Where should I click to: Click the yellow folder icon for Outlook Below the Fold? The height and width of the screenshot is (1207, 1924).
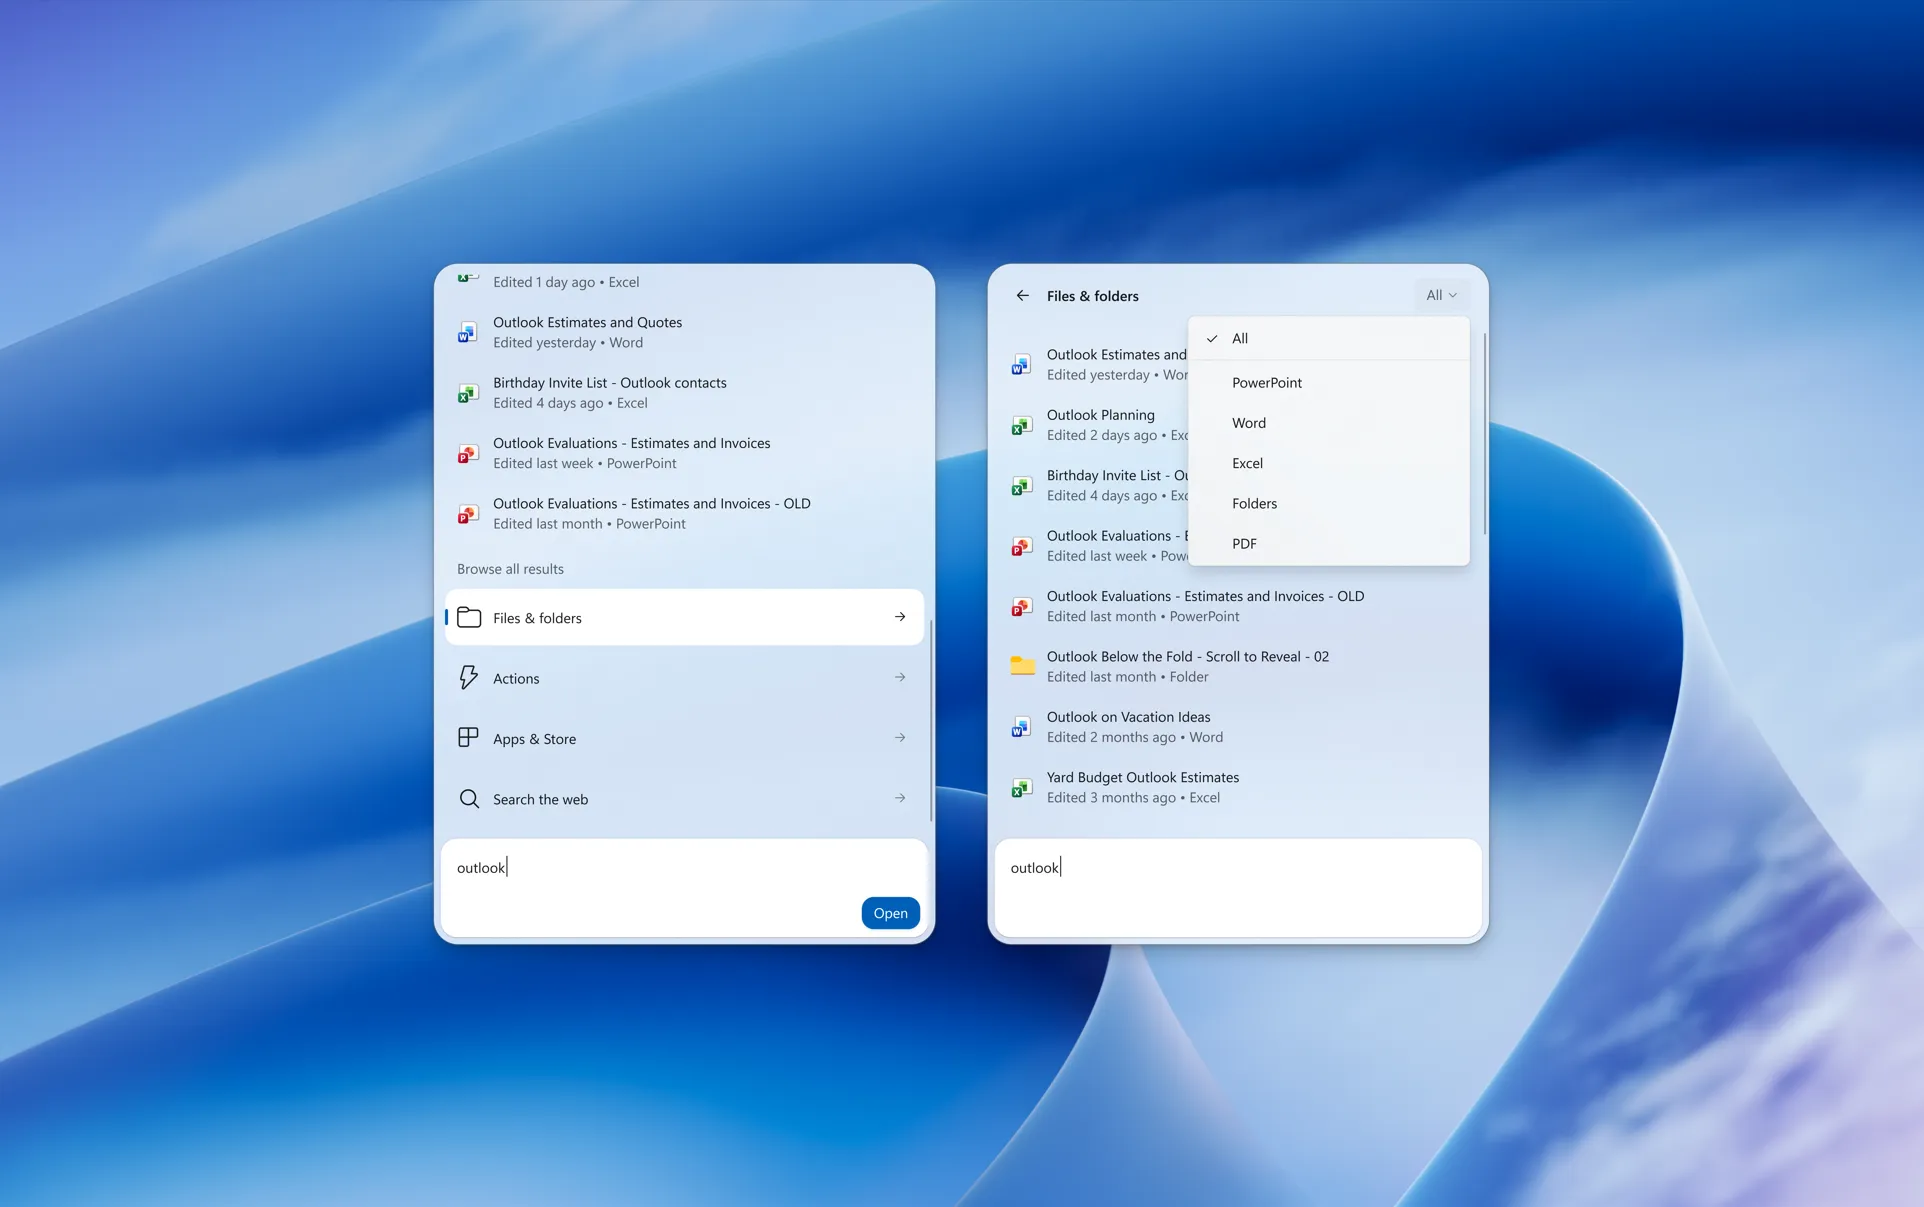(1022, 666)
